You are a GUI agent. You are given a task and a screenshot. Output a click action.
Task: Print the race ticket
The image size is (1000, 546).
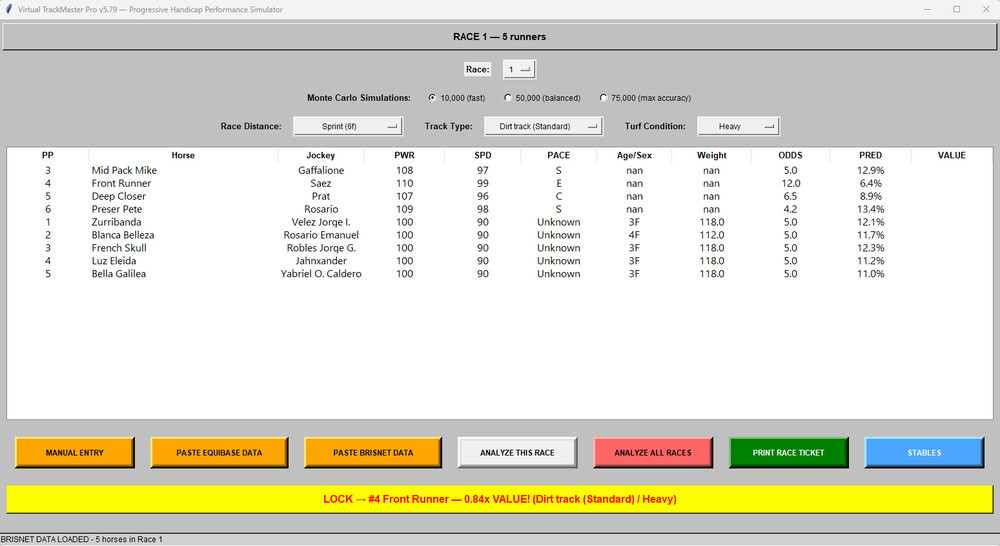[788, 452]
